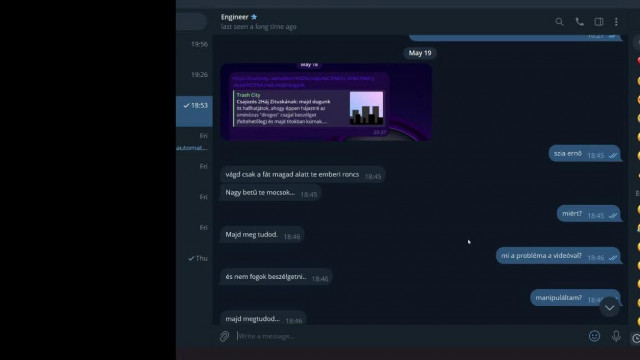Image resolution: width=640 pixels, height=360 pixels.
Task: Click message 'és nem fogok beszélgetni..'
Action: coord(276,277)
